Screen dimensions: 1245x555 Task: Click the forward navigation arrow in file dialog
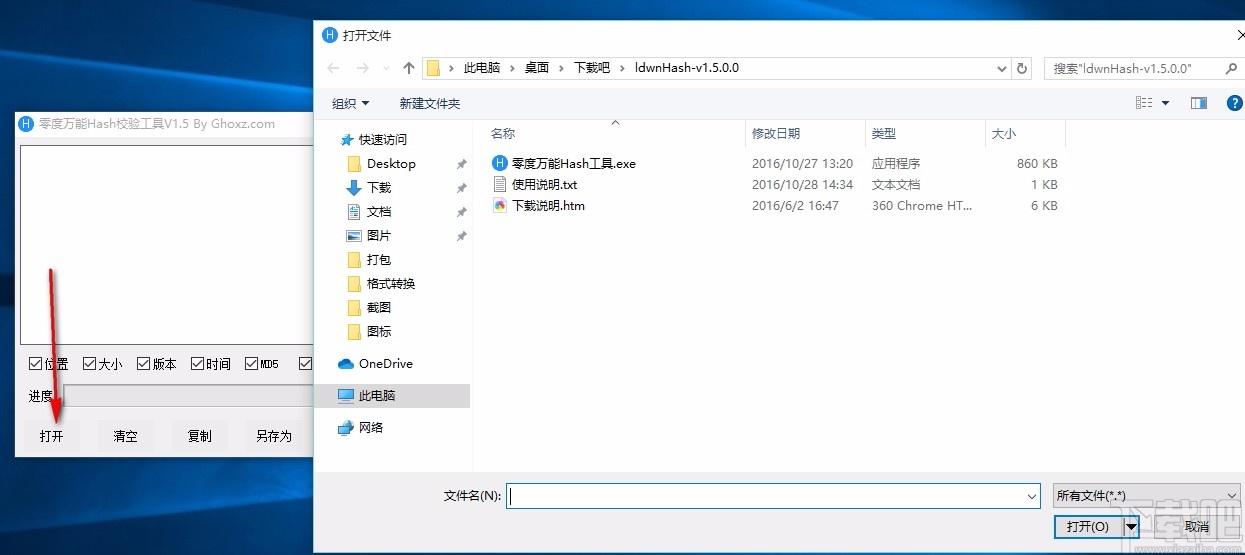[x=363, y=68]
